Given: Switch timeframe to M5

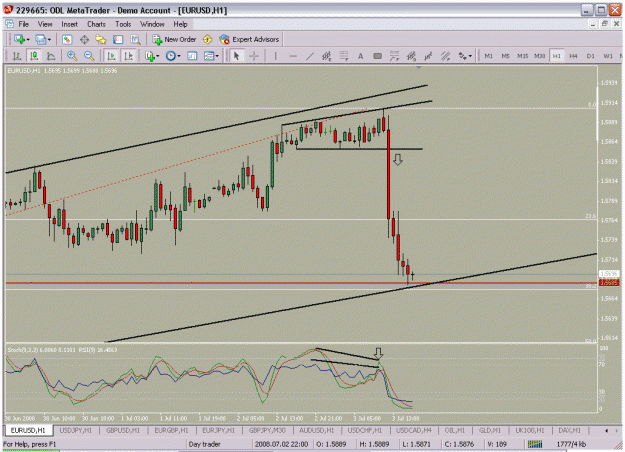Looking at the screenshot, I should tap(505, 56).
